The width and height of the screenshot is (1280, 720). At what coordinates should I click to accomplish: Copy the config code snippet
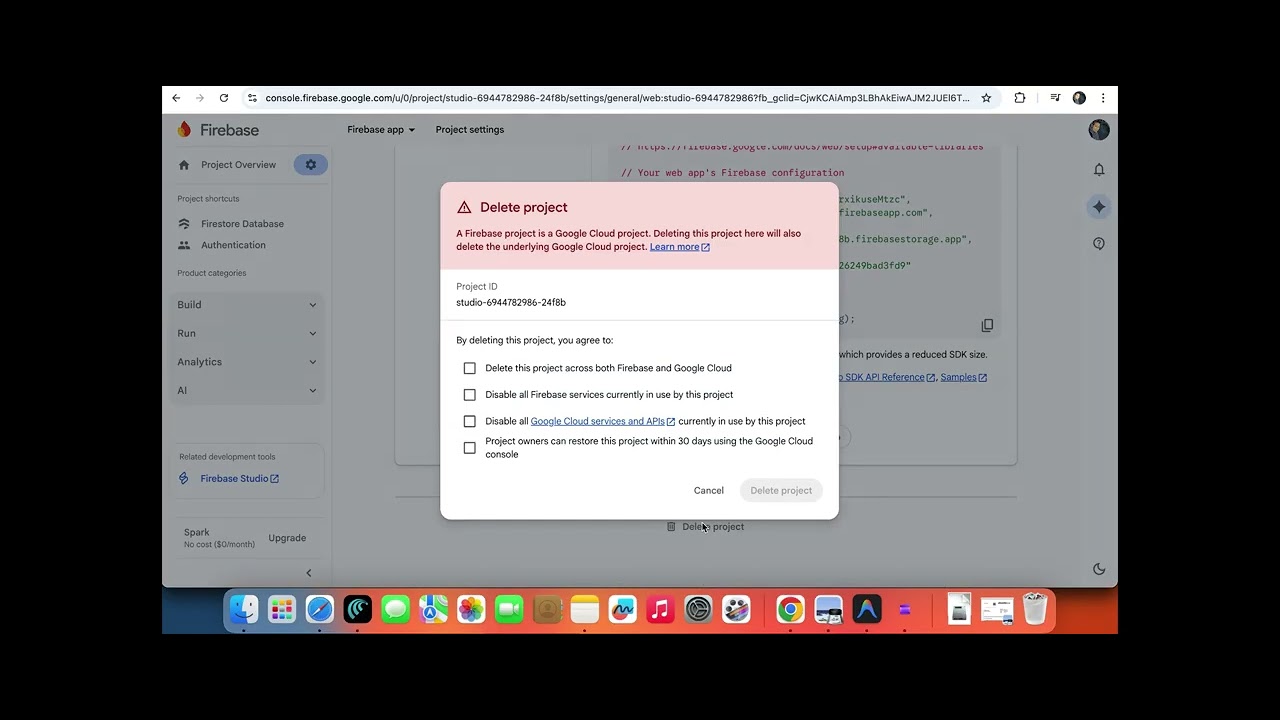click(987, 325)
